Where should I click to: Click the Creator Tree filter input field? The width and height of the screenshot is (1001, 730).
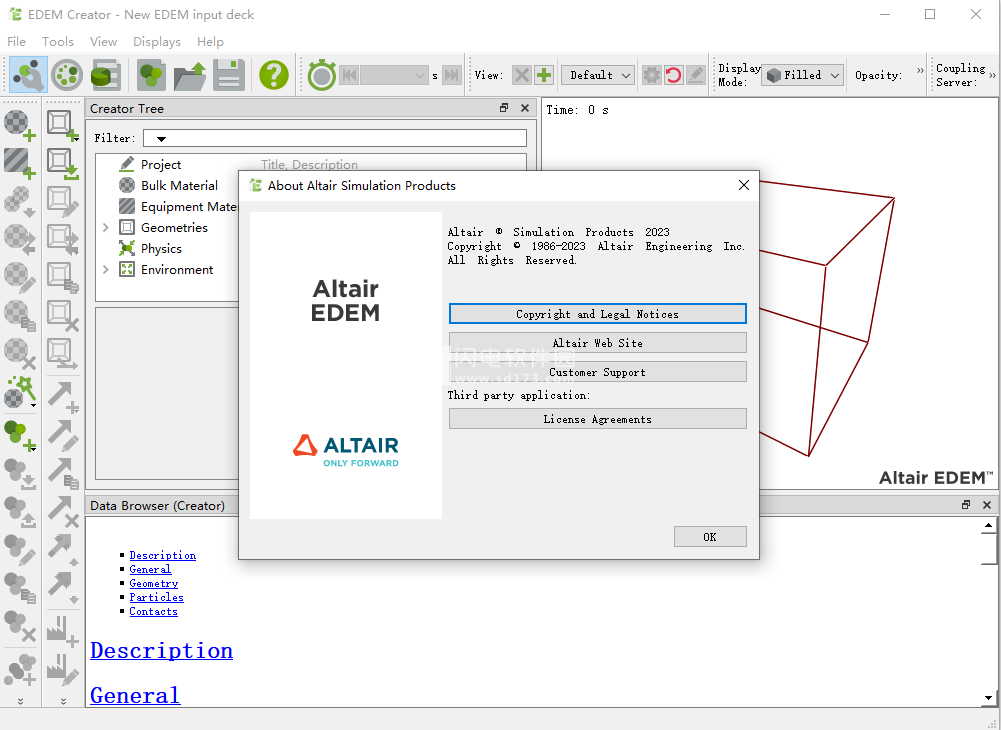(335, 138)
